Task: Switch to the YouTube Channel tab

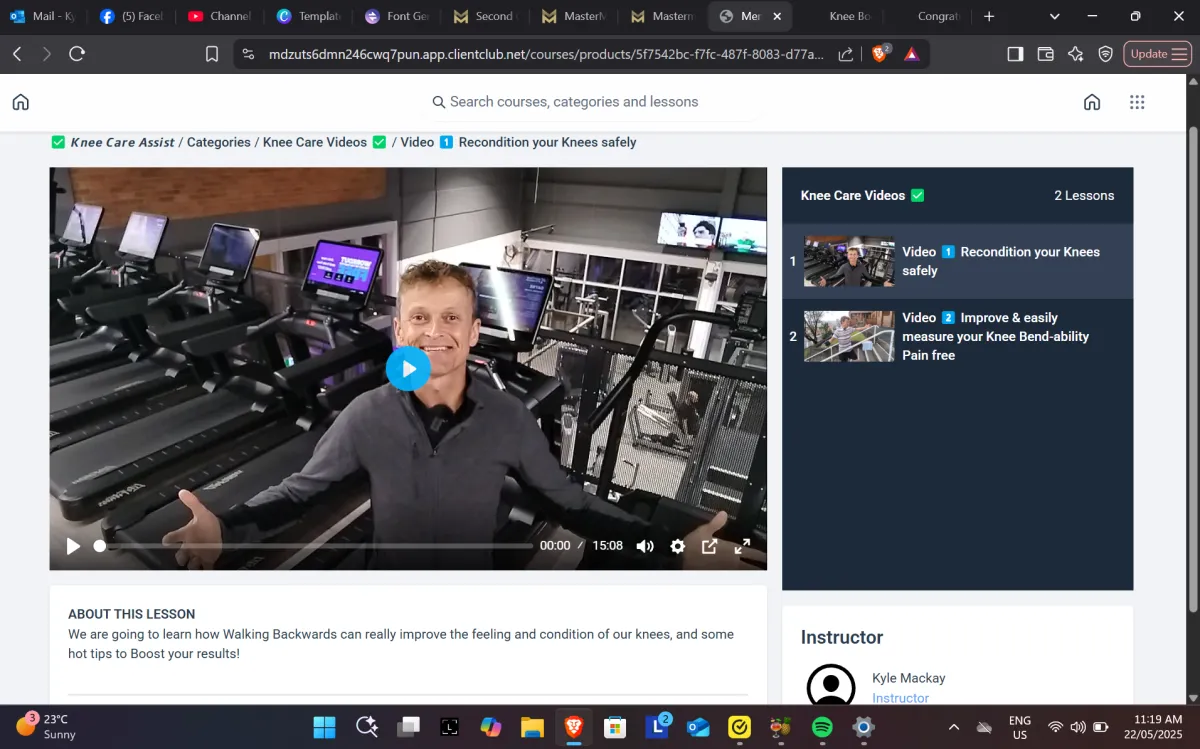Action: [220, 16]
